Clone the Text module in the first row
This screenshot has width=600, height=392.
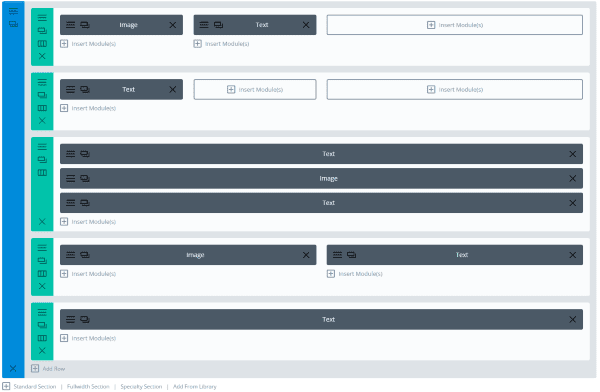pos(218,25)
